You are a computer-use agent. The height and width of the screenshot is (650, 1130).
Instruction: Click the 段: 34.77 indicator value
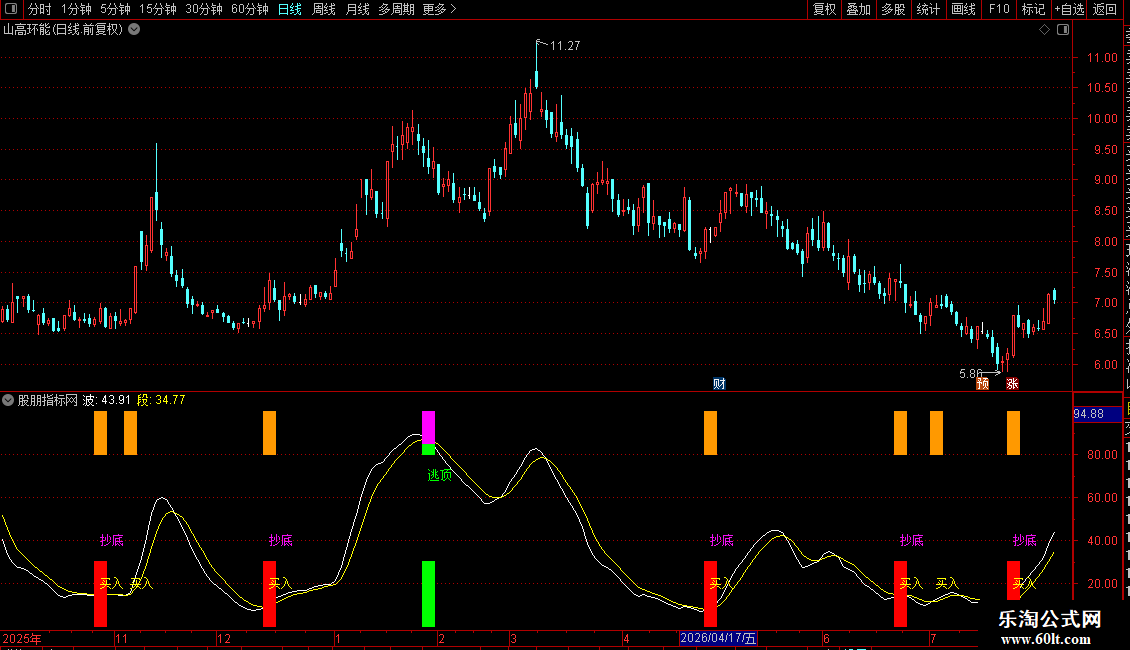(161, 400)
